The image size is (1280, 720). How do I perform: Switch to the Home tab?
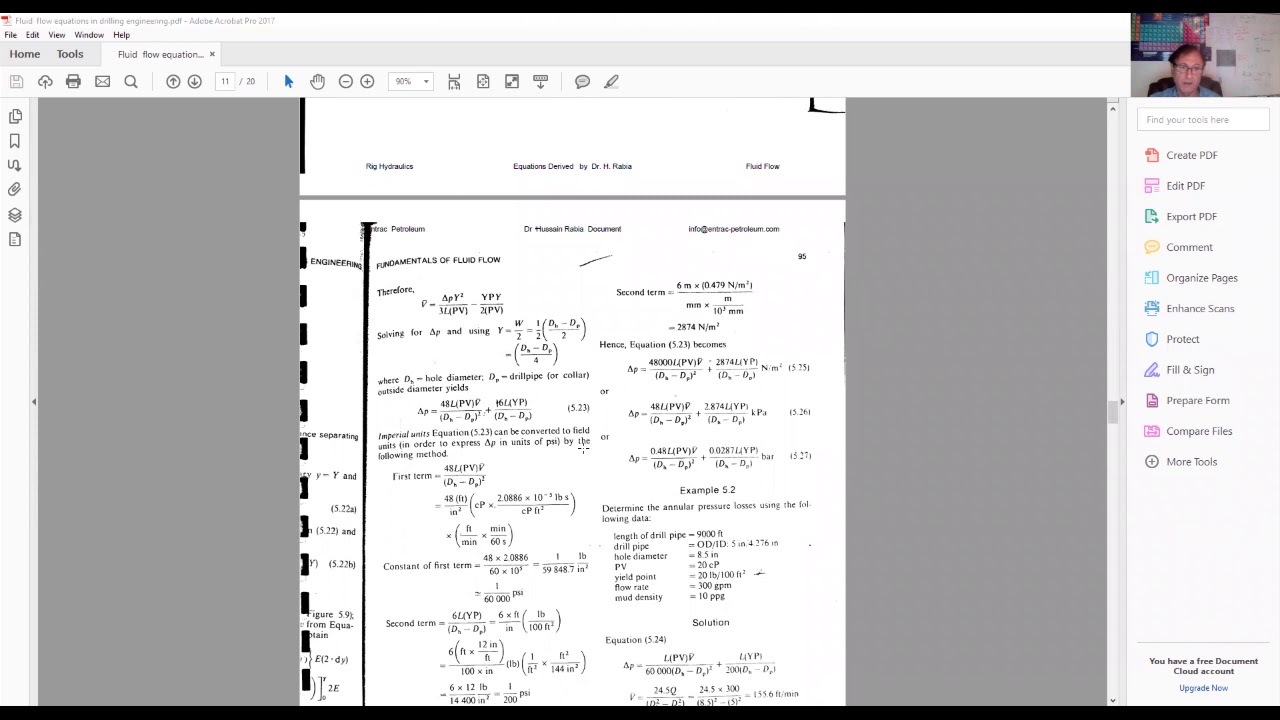[x=25, y=54]
